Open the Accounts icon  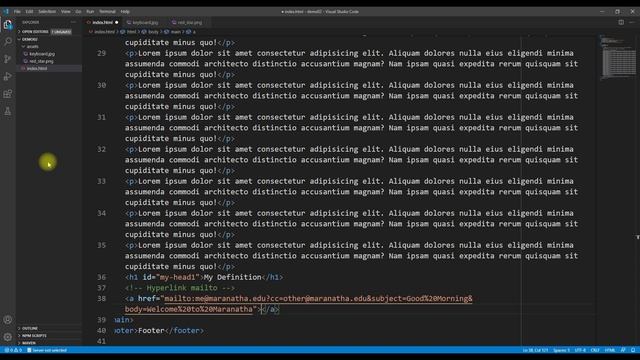[x=8, y=320]
